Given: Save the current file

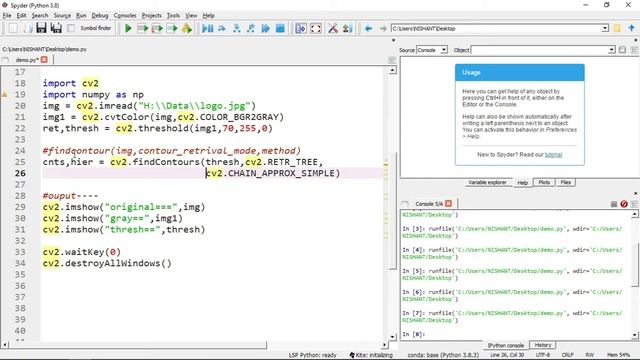Looking at the screenshot, I should tap(41, 29).
